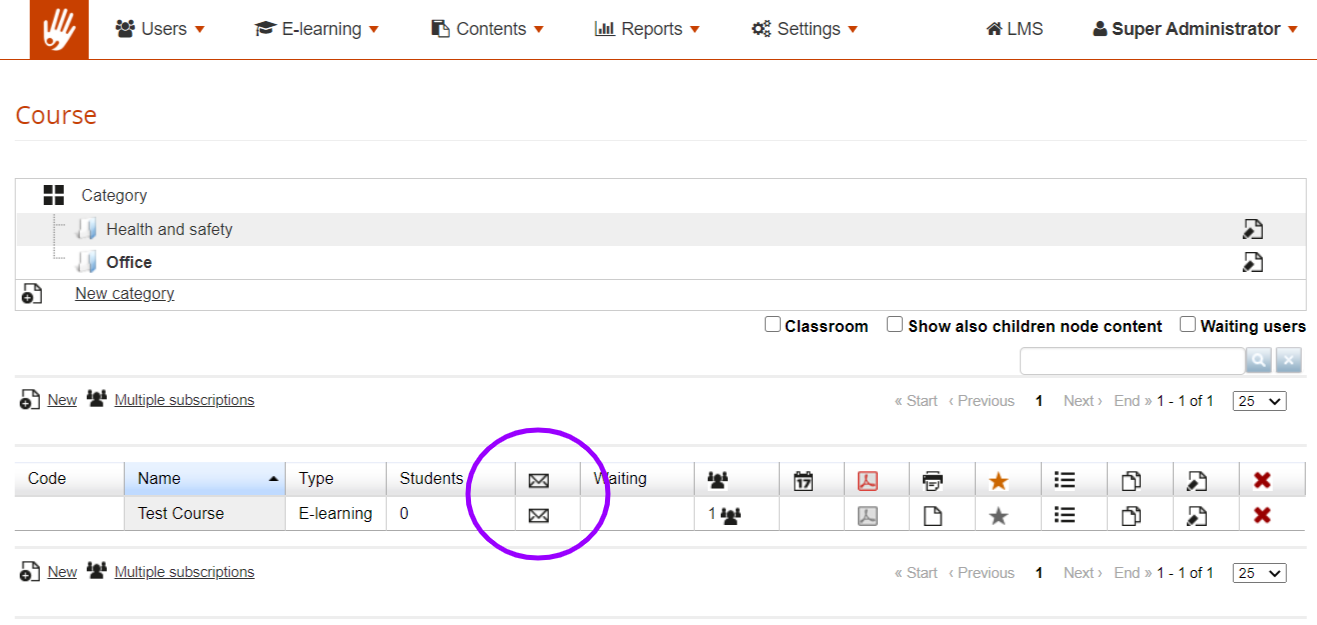The height and width of the screenshot is (625, 1317).
Task: Click the edit icon in Test Course row
Action: 1196,515
